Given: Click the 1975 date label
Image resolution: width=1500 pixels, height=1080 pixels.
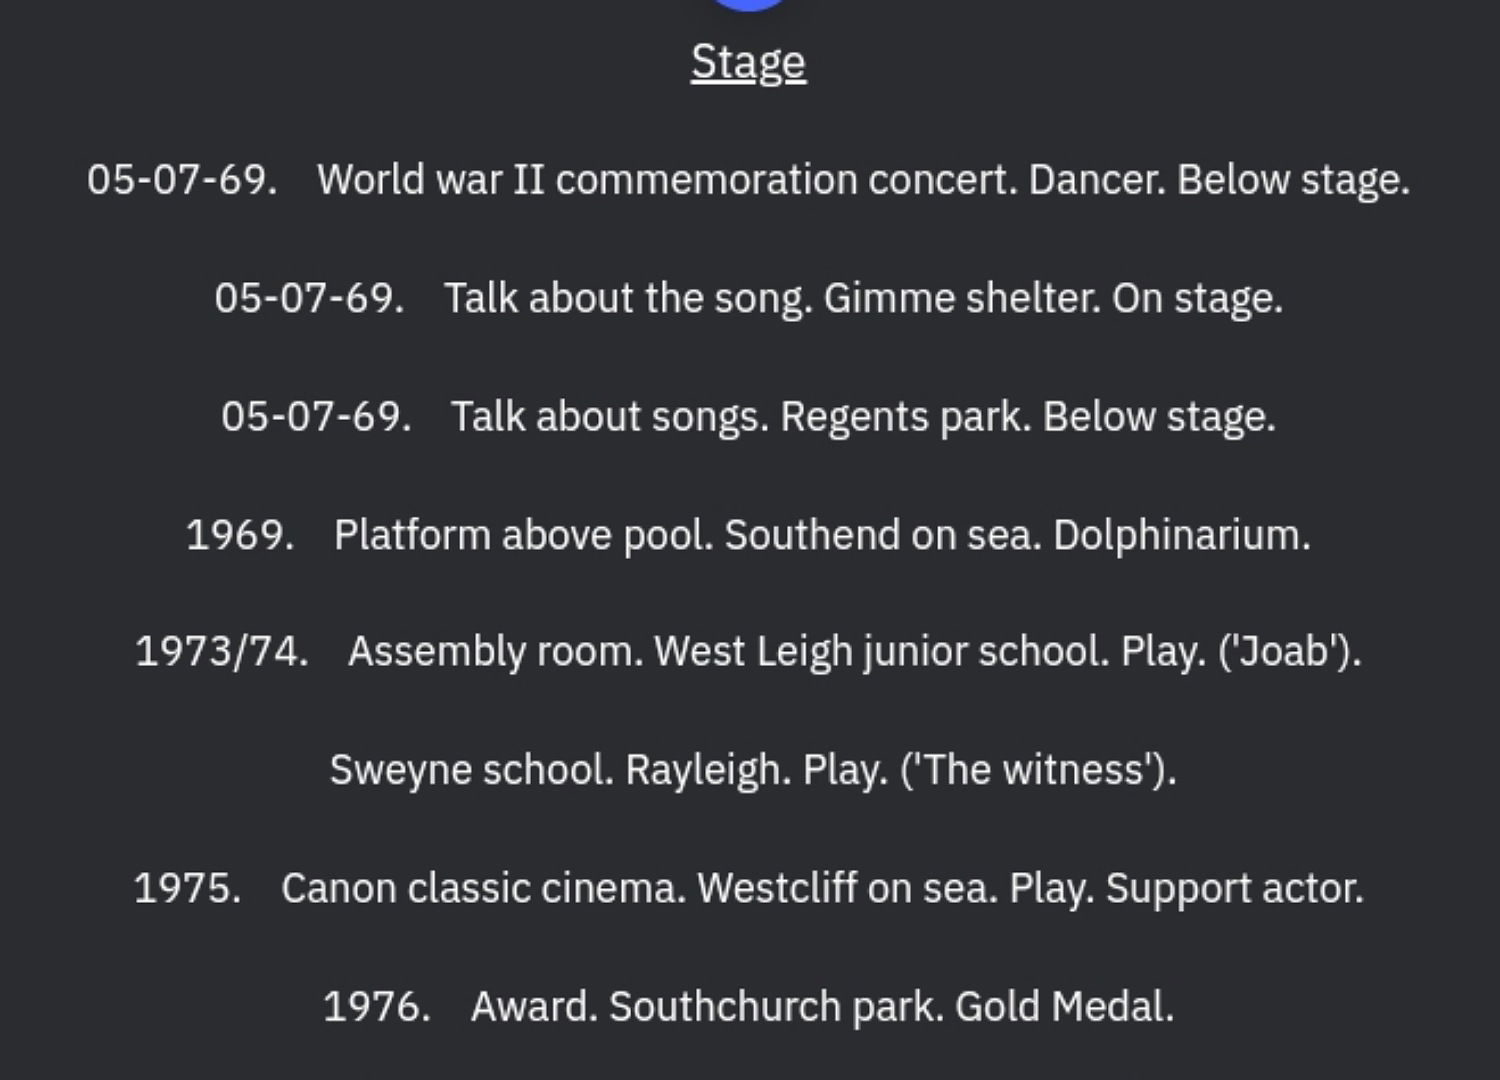Looking at the screenshot, I should [x=187, y=888].
